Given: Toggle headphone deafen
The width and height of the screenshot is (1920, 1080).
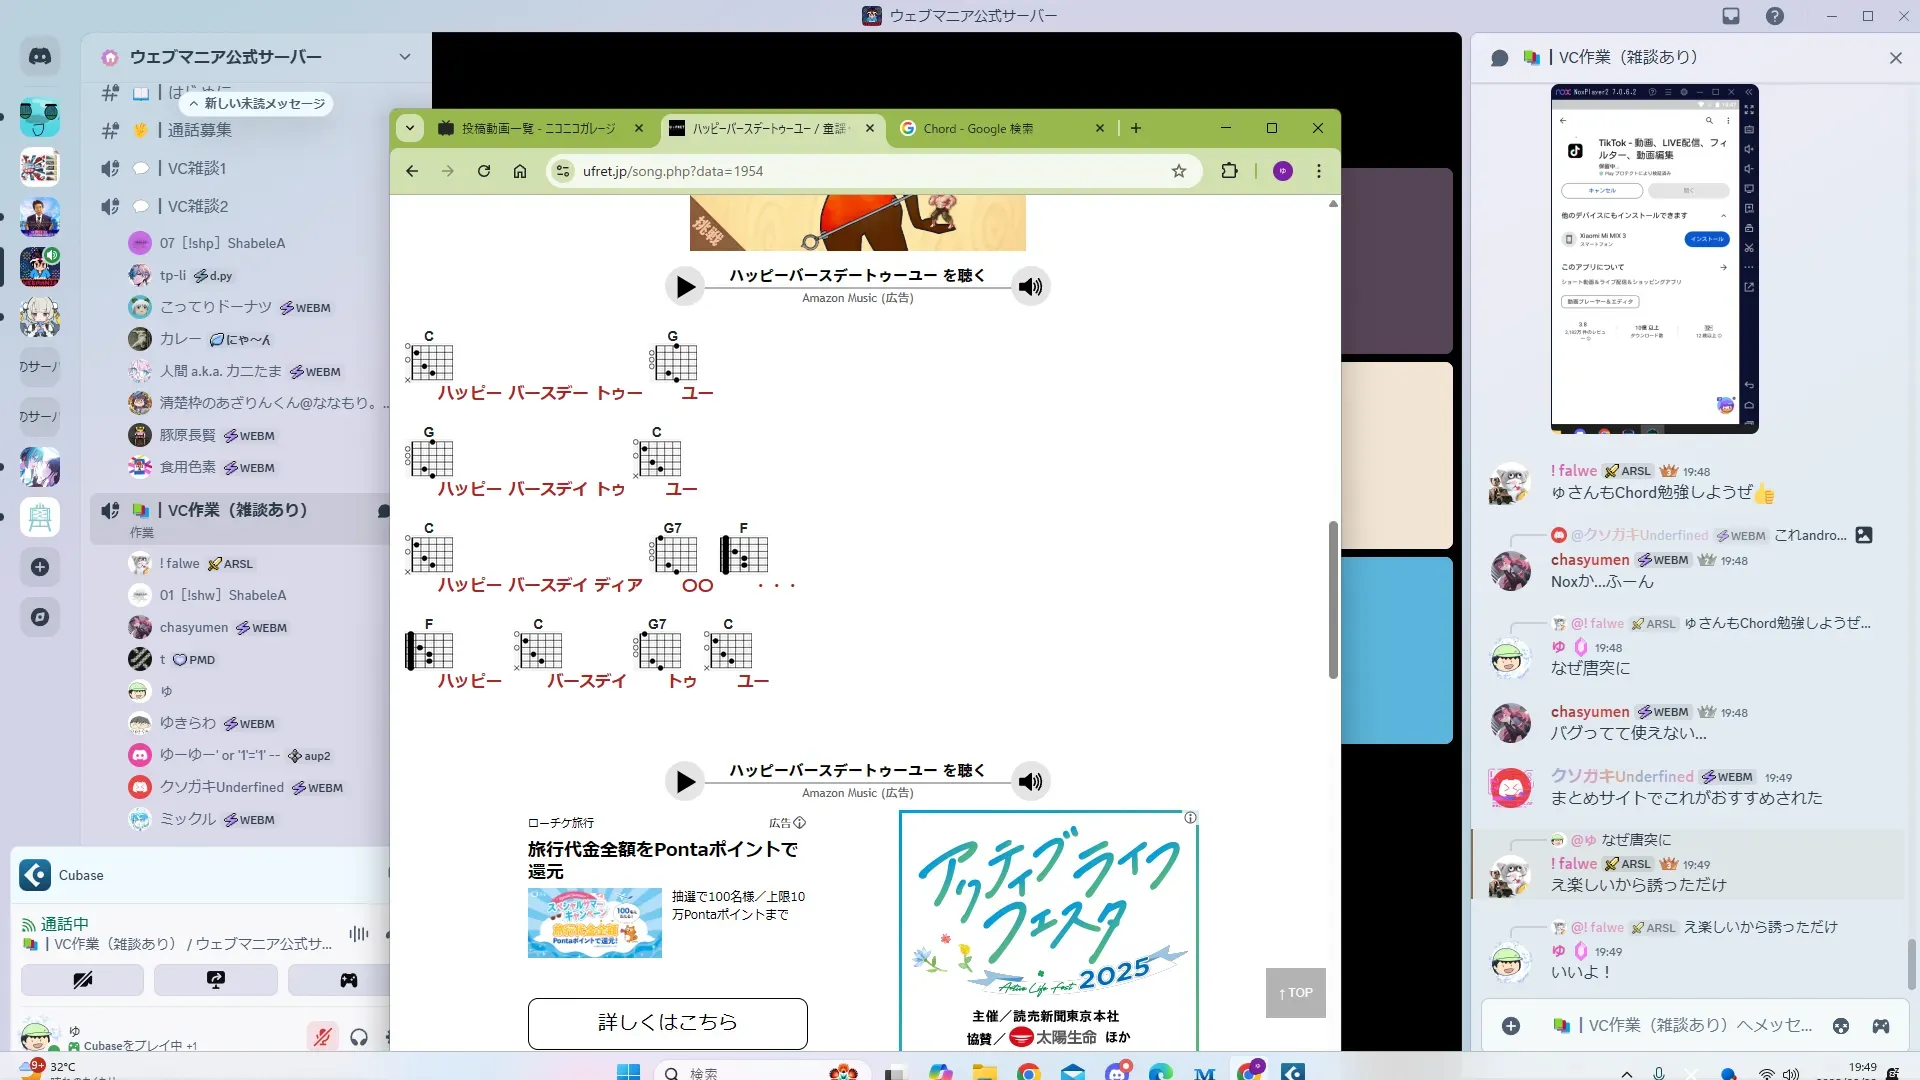Looking at the screenshot, I should 359,1037.
